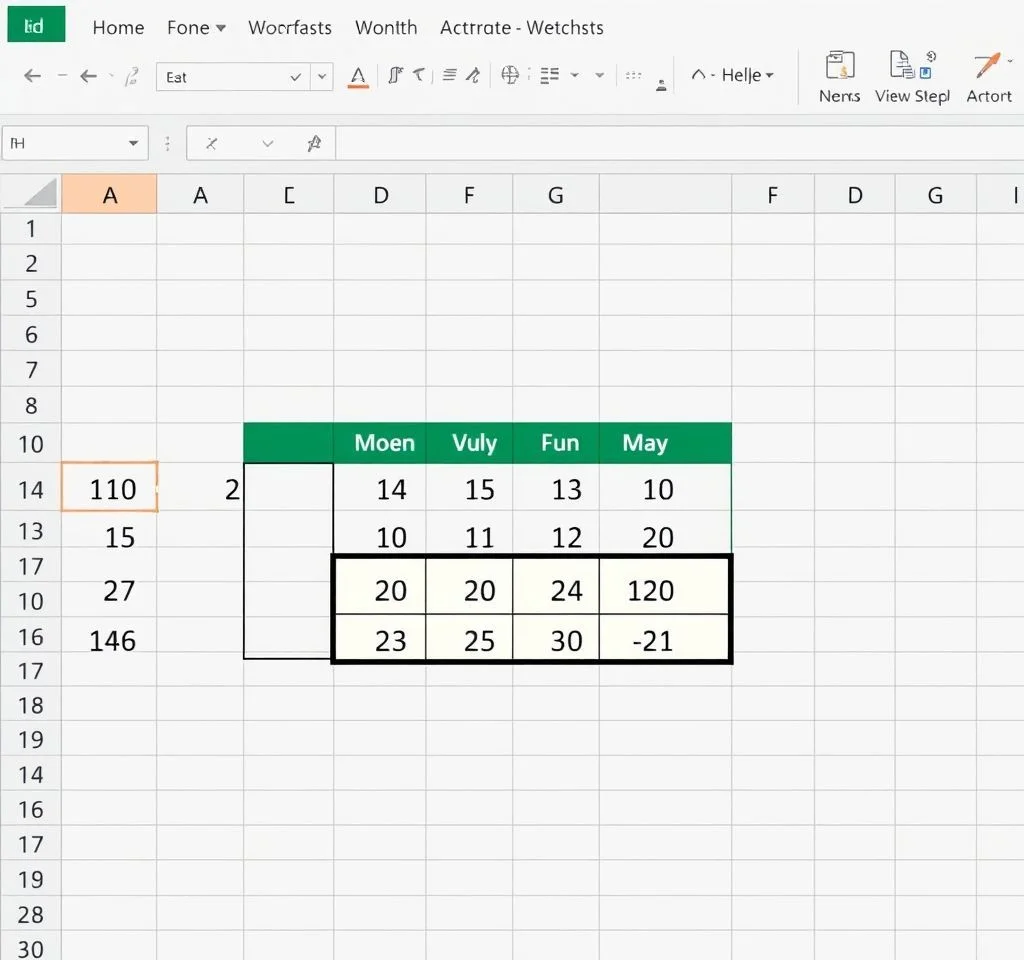Click the function icon beside the formula bar

313,144
